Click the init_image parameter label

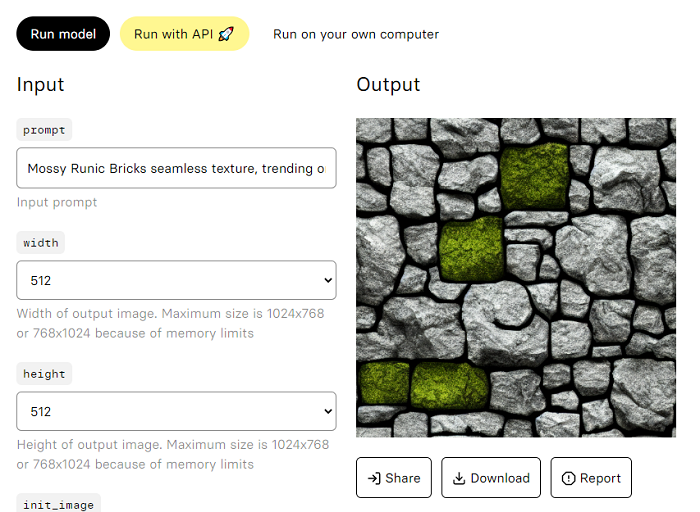pos(58,505)
